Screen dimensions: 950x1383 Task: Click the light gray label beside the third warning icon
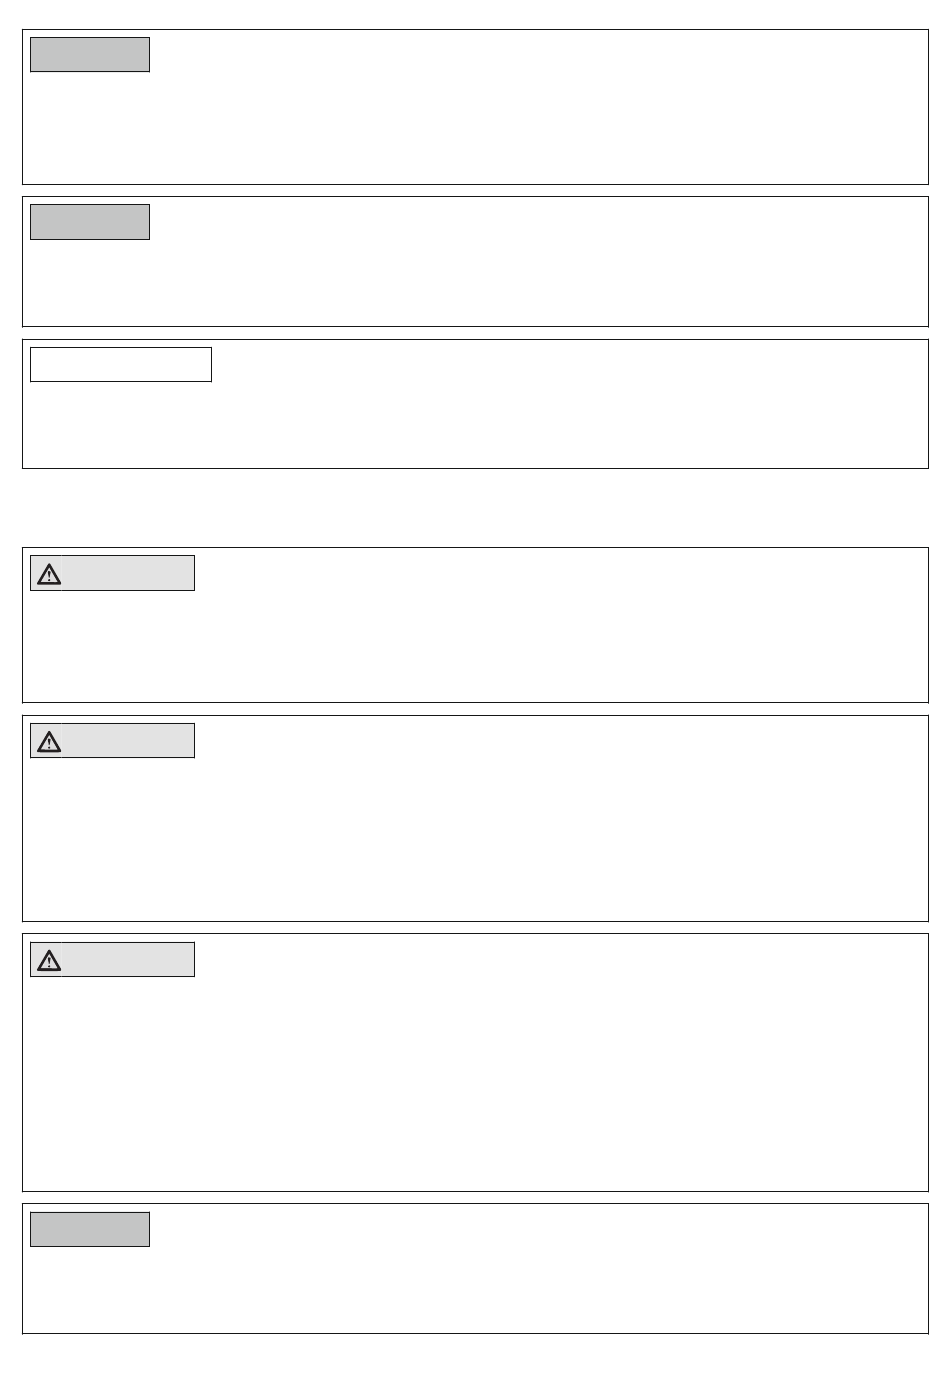click(128, 959)
